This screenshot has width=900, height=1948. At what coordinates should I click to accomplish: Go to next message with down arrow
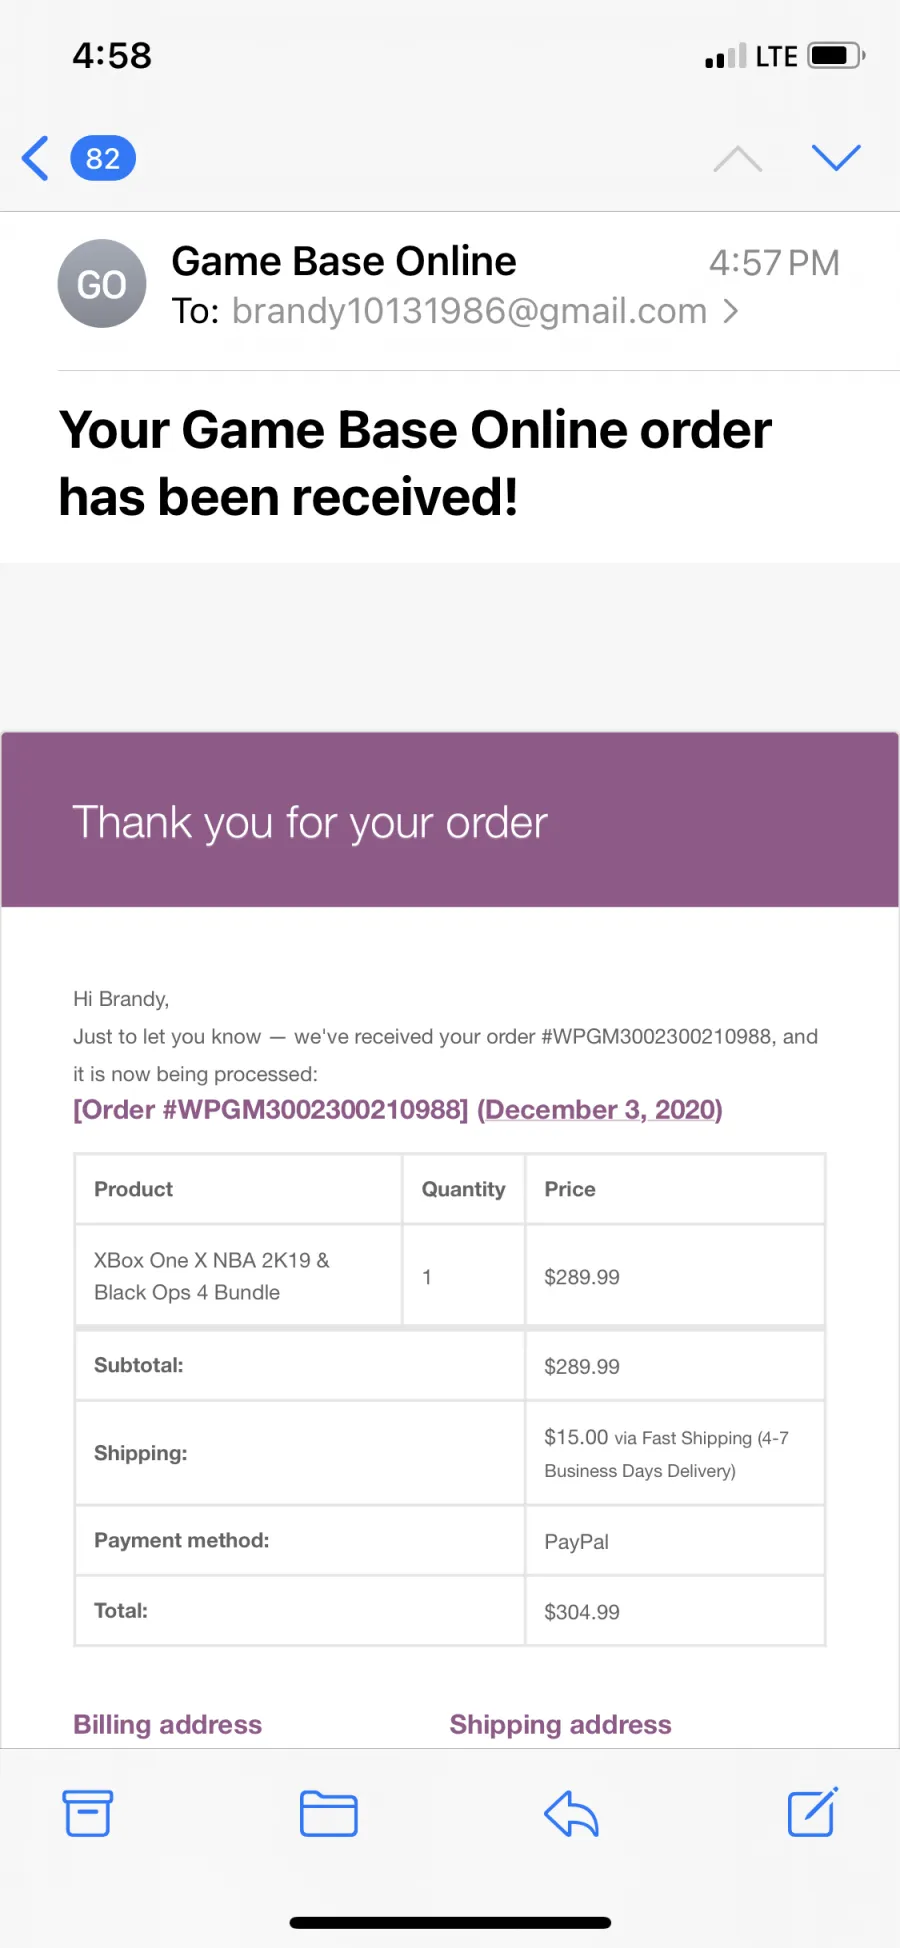836,158
